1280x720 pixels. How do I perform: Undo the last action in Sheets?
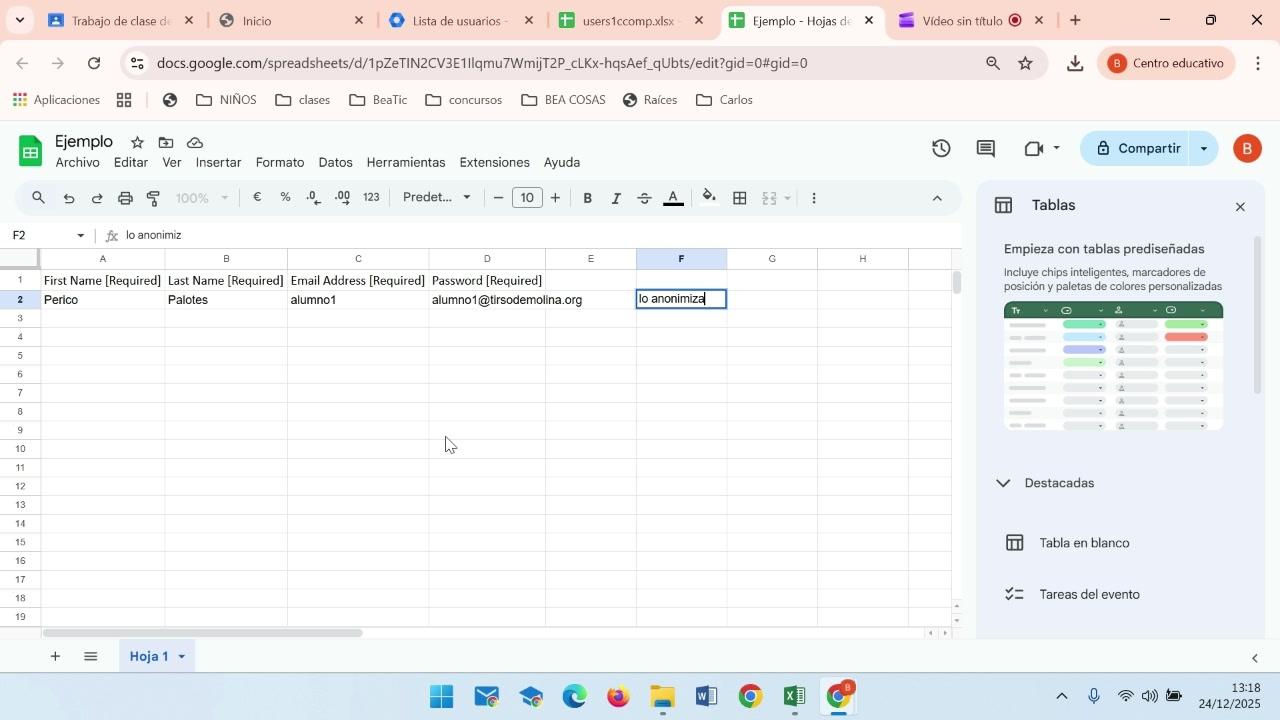click(x=69, y=198)
